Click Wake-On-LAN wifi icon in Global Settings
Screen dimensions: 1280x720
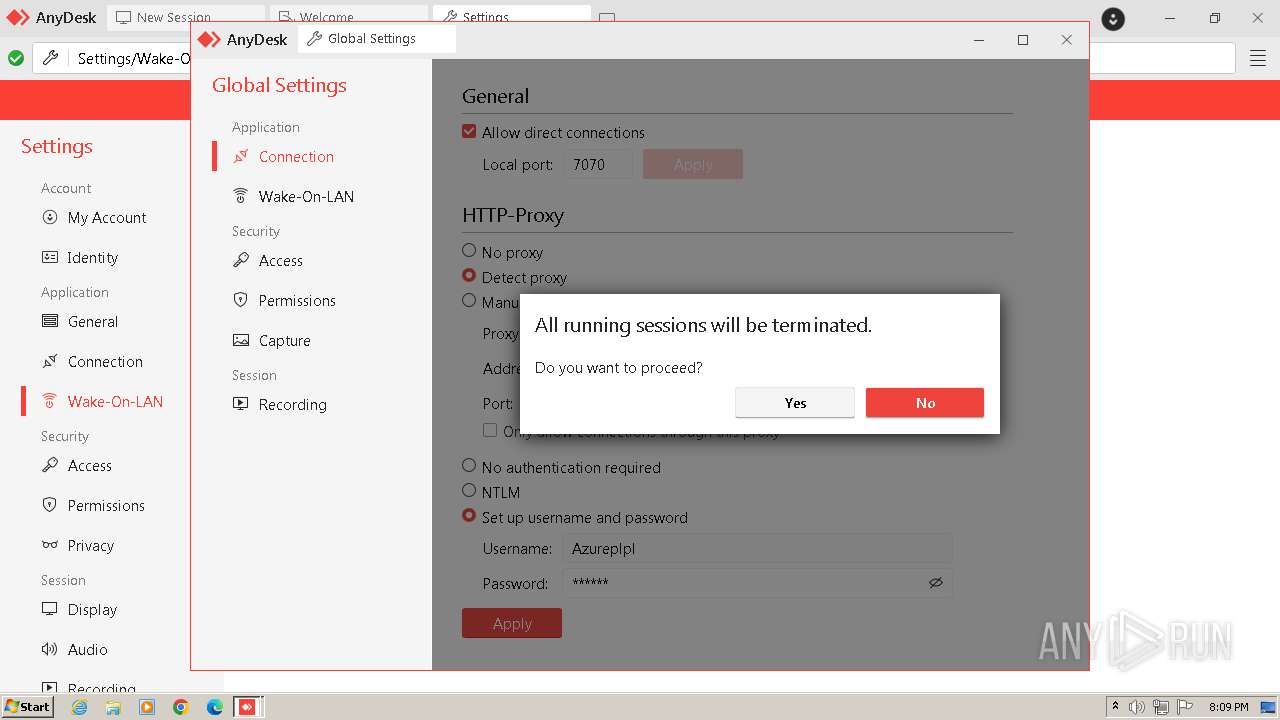241,196
